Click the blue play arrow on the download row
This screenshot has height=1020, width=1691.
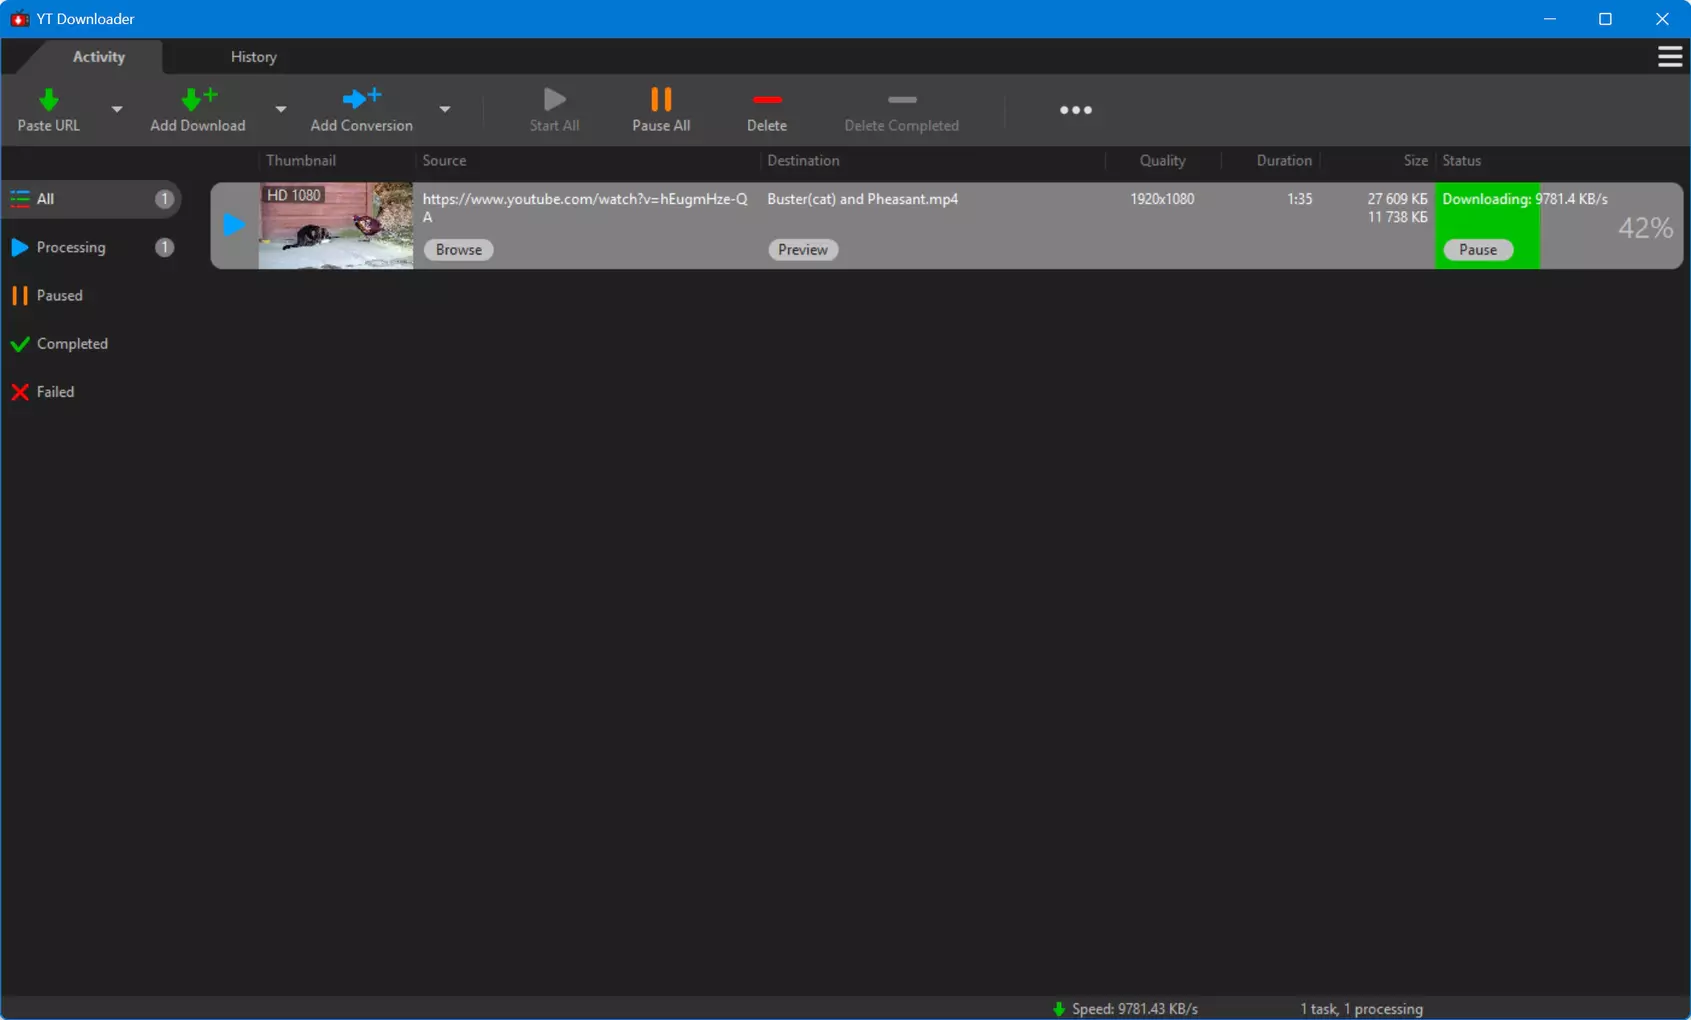pos(234,225)
